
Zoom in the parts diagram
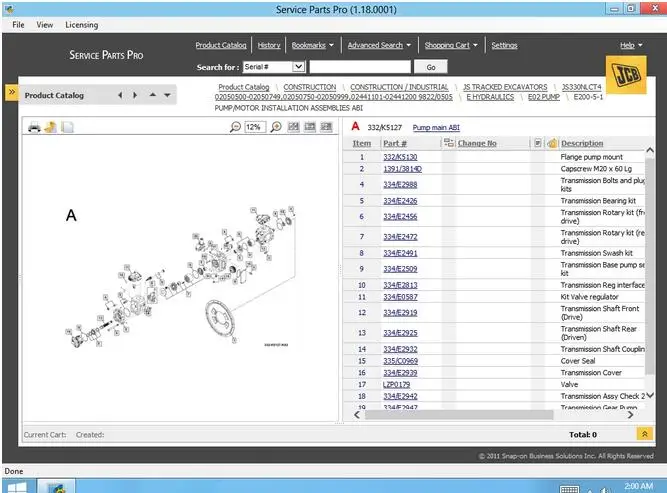tap(276, 127)
